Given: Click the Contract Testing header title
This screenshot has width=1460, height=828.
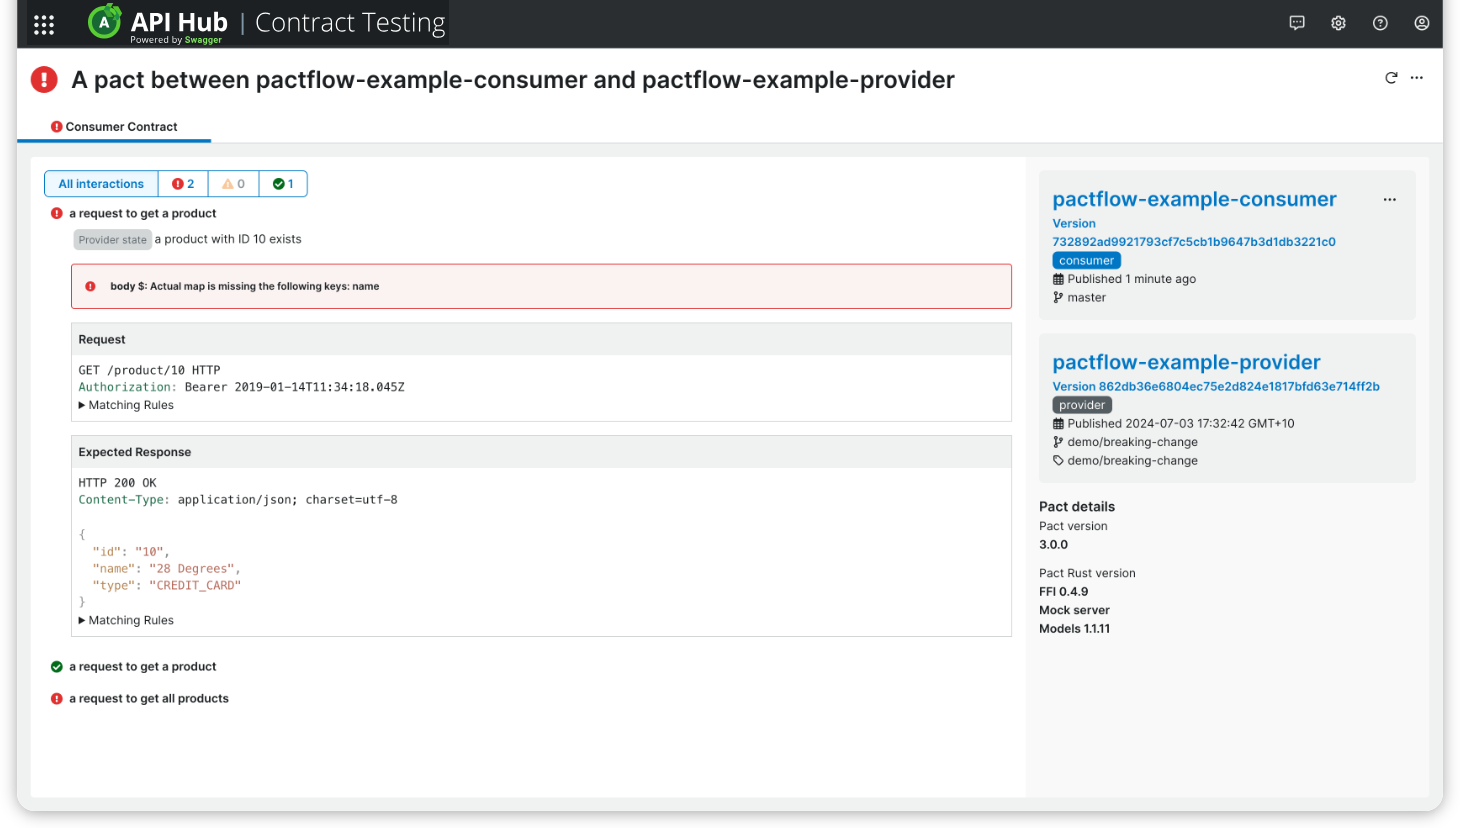Looking at the screenshot, I should pyautogui.click(x=350, y=23).
